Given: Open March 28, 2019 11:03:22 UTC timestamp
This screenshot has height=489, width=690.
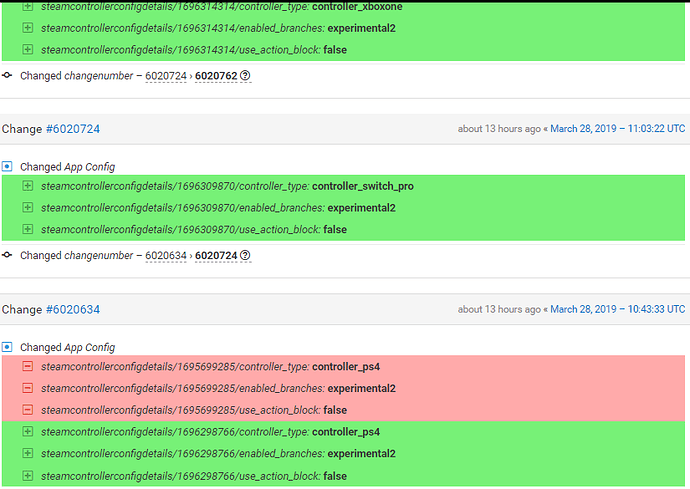Looking at the screenshot, I should (617, 129).
